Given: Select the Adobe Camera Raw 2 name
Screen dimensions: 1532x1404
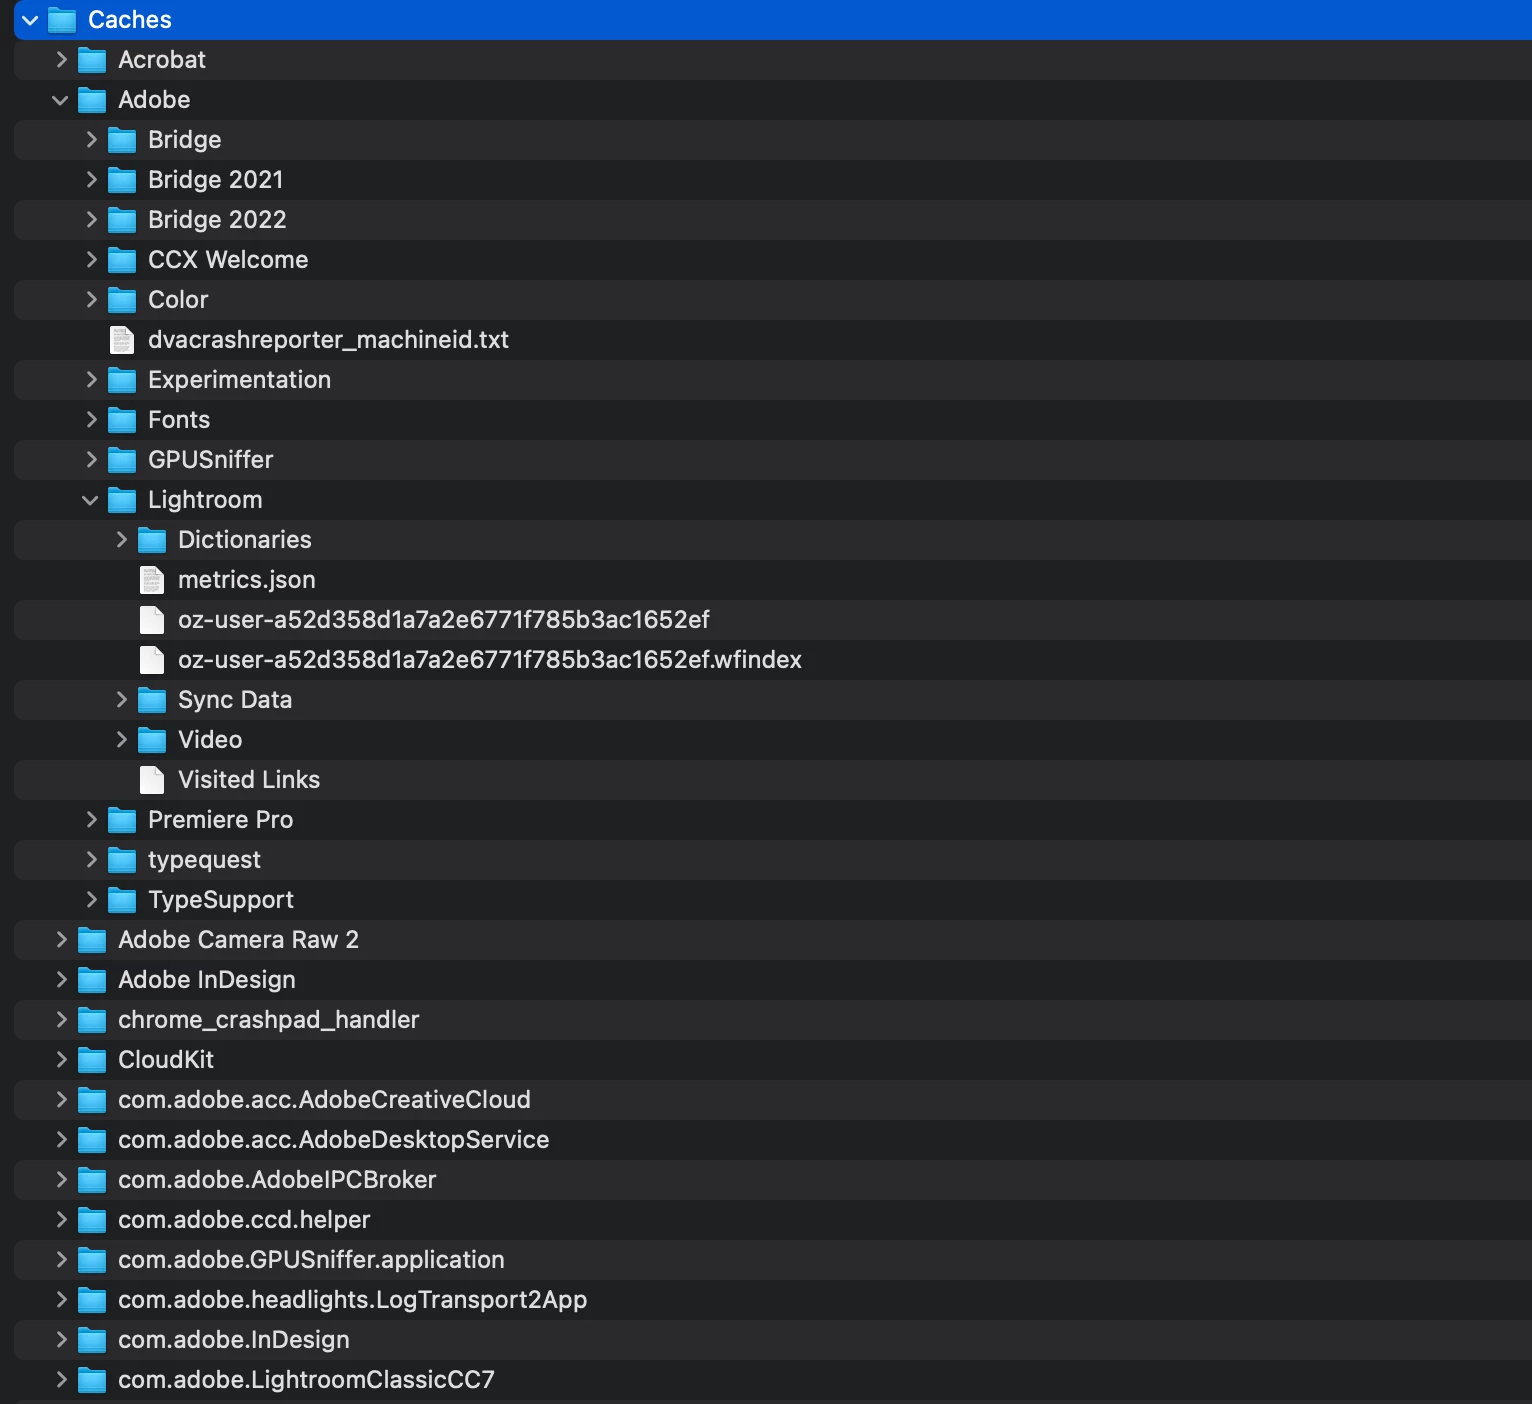Looking at the screenshot, I should 238,940.
